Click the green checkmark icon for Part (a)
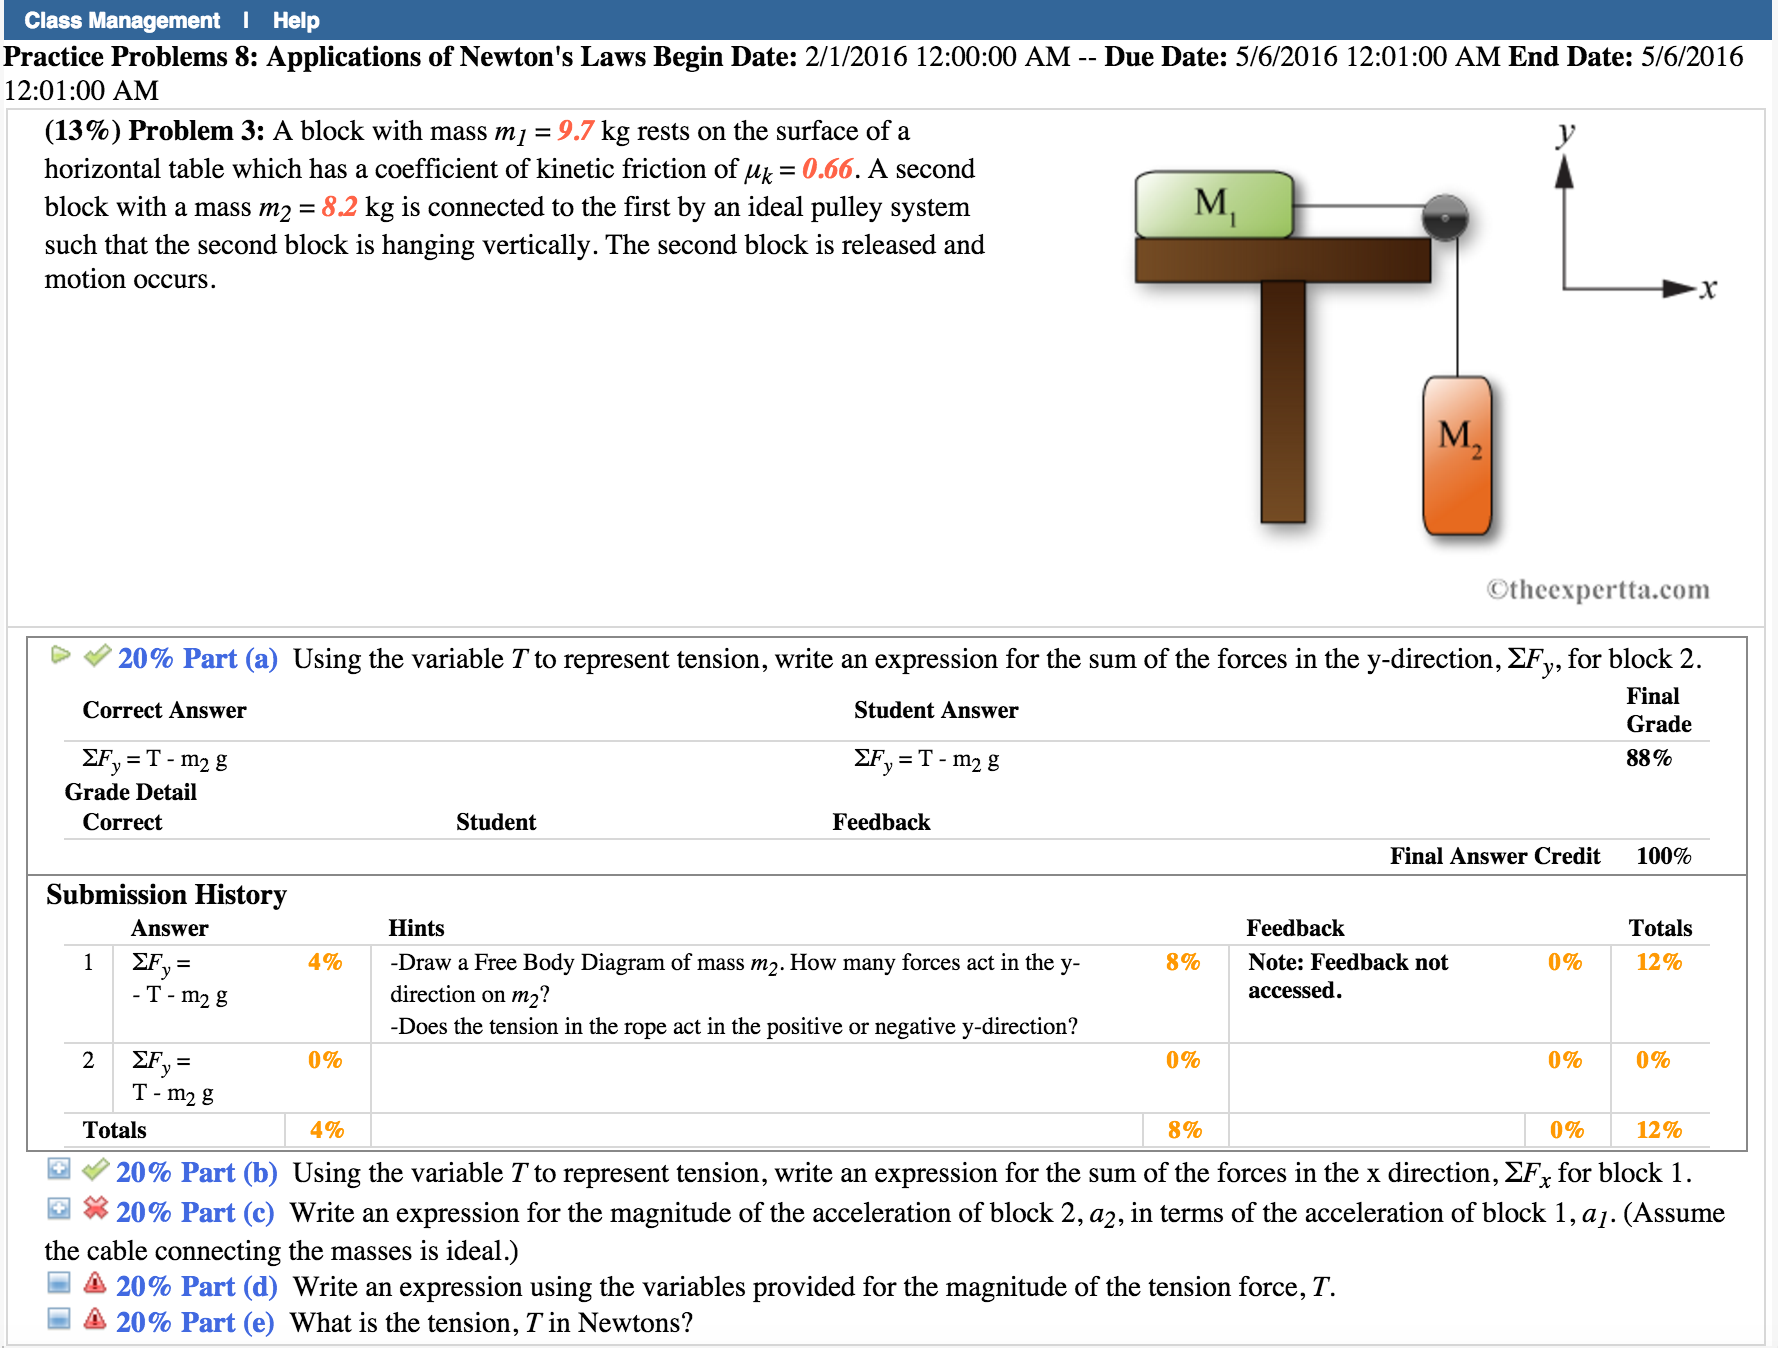Screen dimensions: 1778x1348 [96, 657]
